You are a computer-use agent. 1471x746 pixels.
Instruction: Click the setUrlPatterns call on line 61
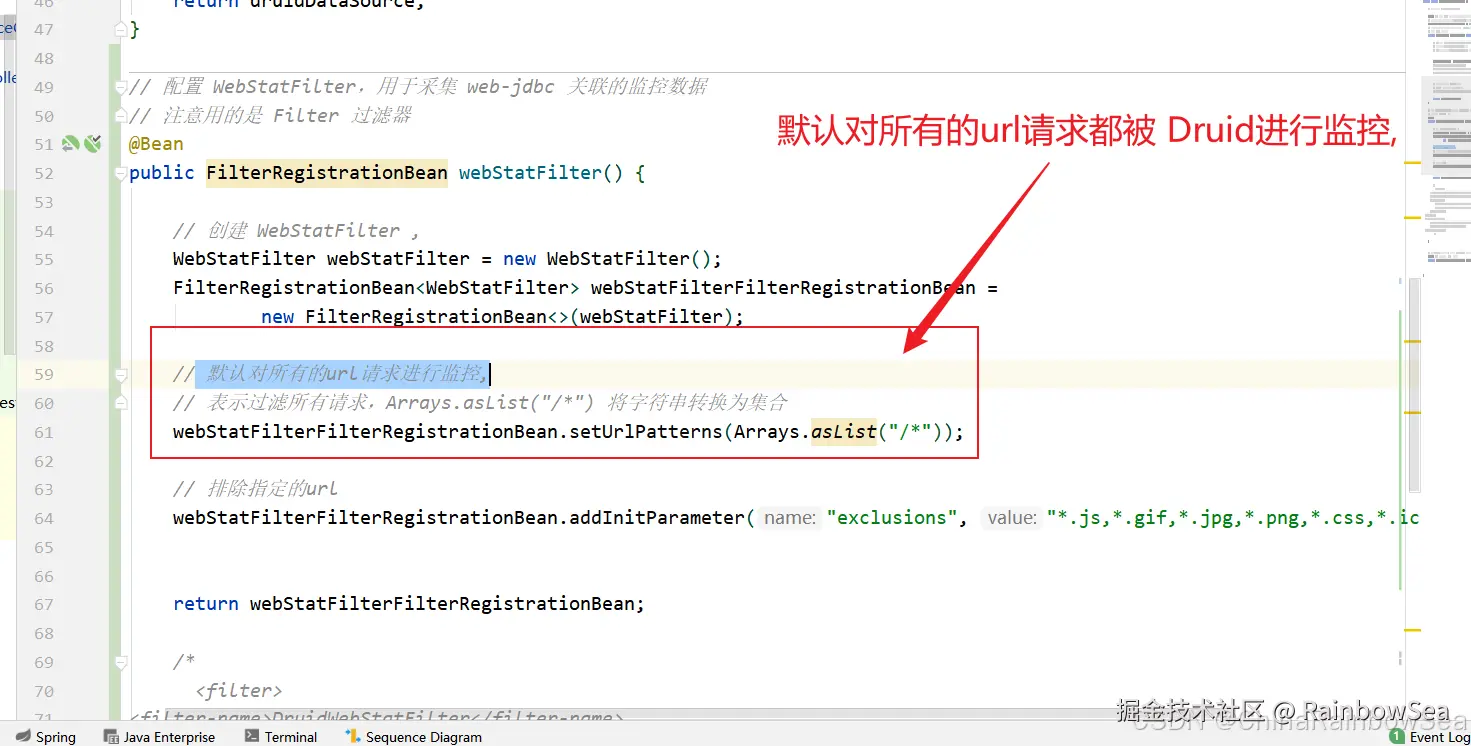646,432
